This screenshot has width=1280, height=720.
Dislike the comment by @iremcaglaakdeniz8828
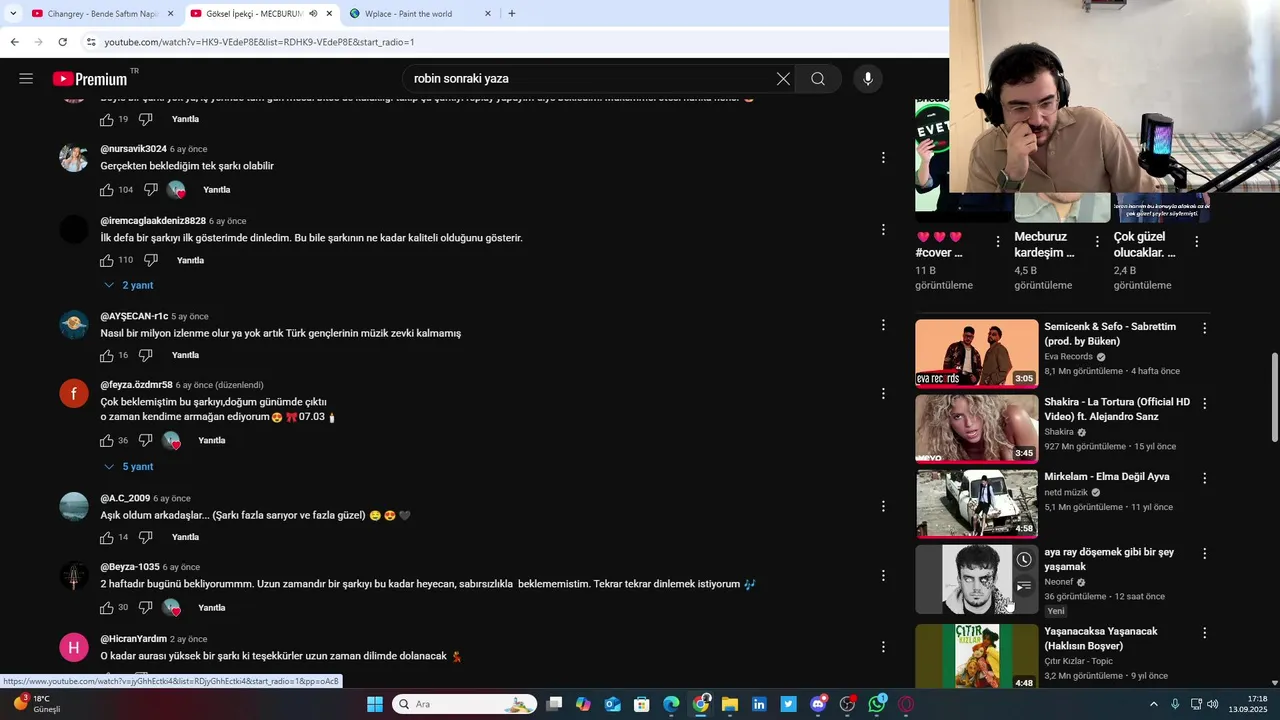click(x=151, y=260)
